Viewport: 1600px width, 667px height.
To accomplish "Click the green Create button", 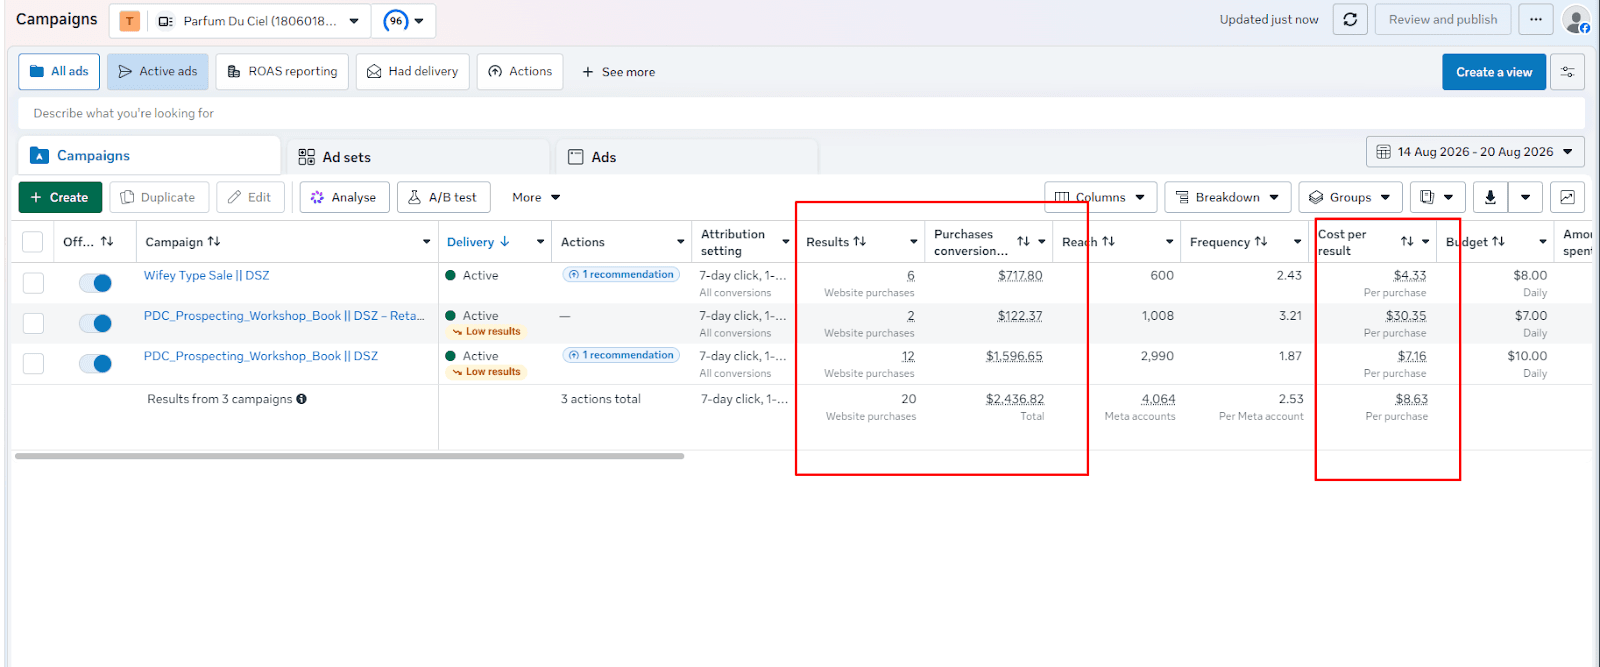I will 60,197.
